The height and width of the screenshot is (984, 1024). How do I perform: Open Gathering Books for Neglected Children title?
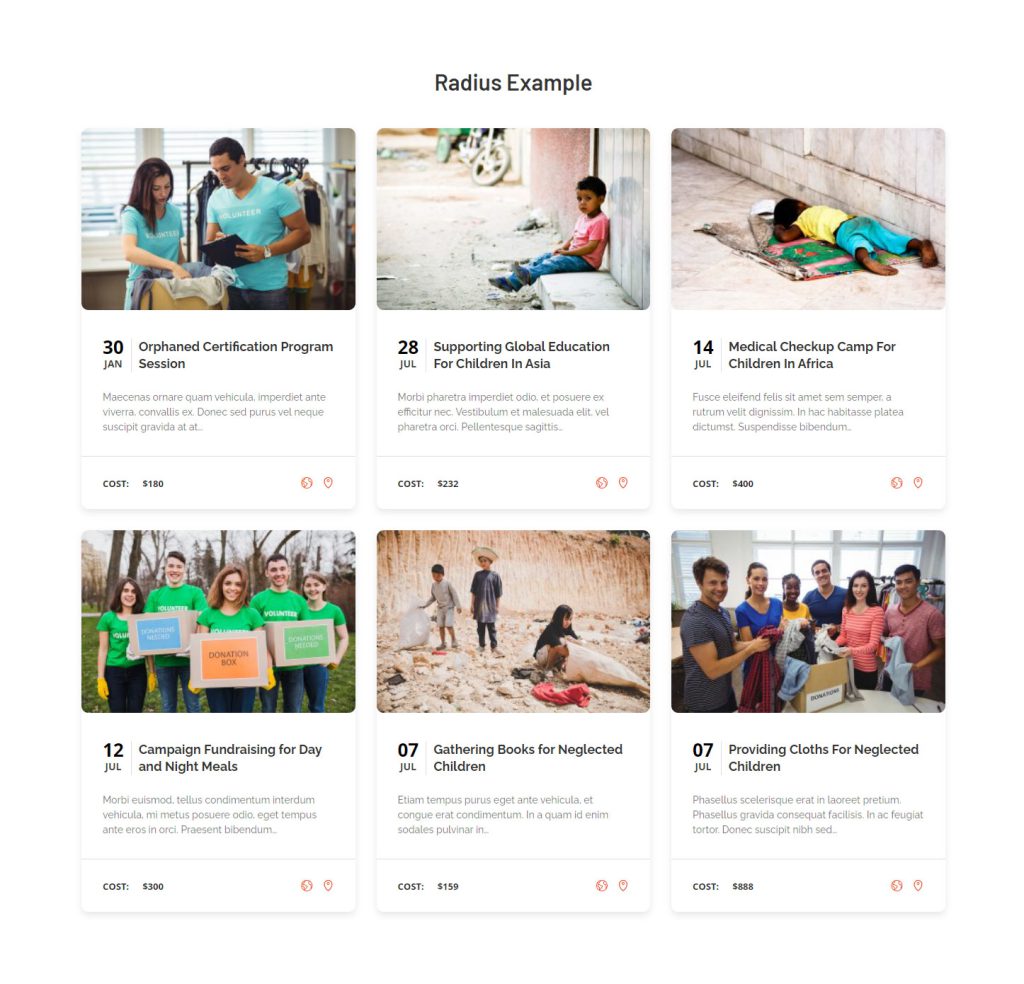click(x=528, y=758)
